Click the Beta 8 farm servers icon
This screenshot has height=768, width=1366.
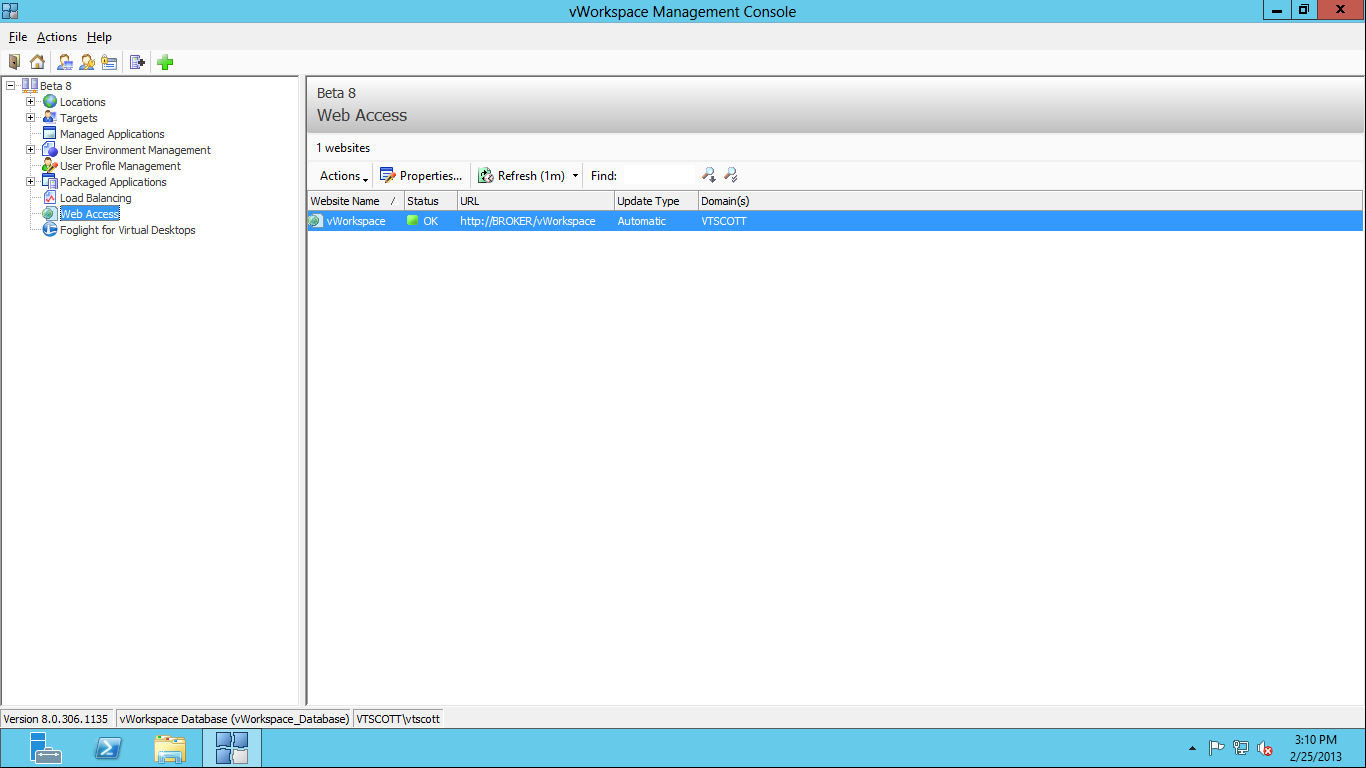pyautogui.click(x=29, y=86)
